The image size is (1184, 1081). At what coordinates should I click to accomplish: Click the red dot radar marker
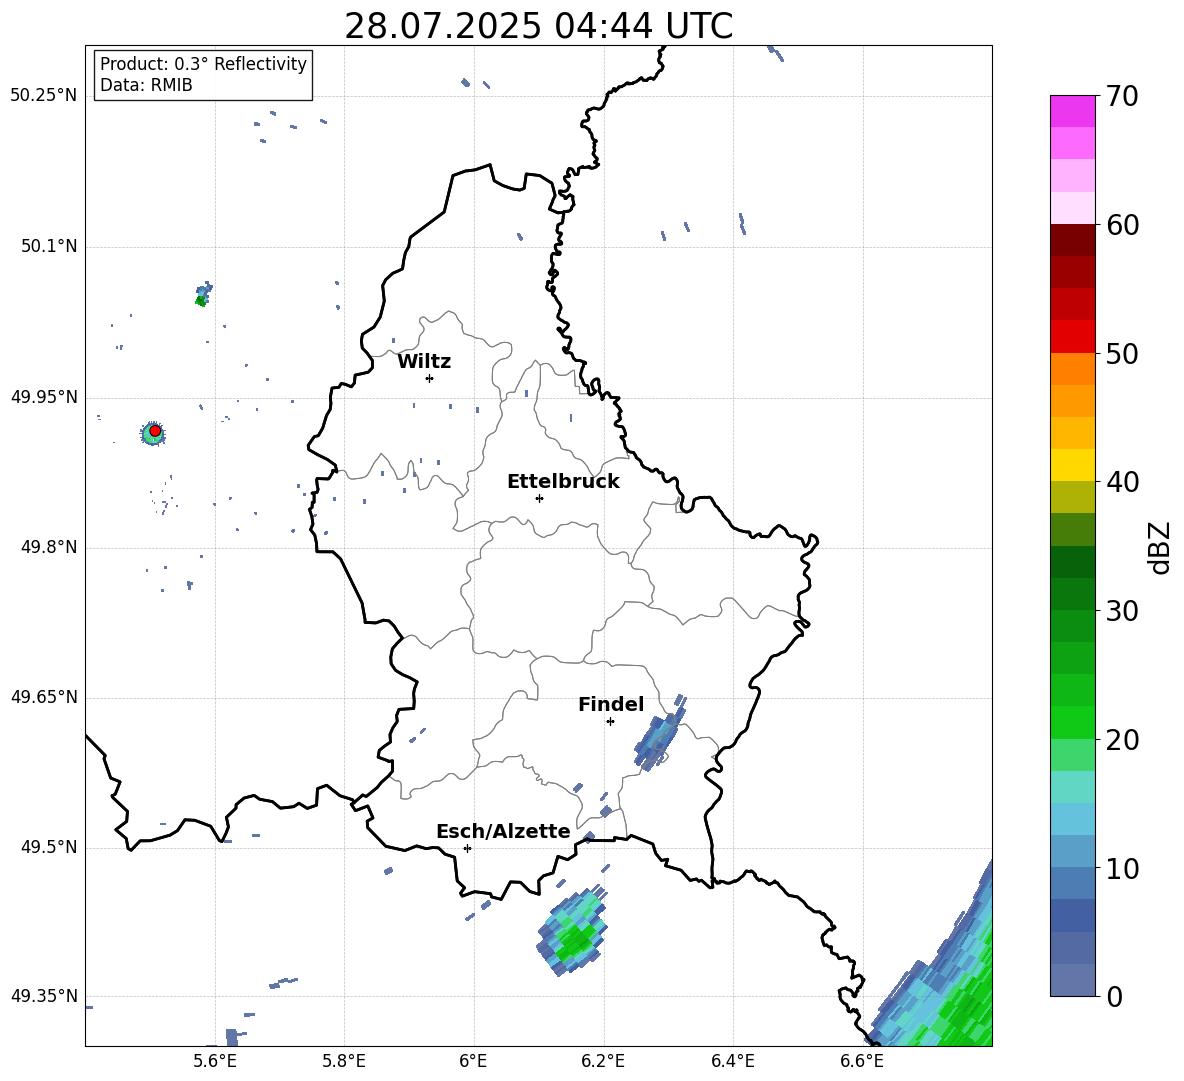155,431
